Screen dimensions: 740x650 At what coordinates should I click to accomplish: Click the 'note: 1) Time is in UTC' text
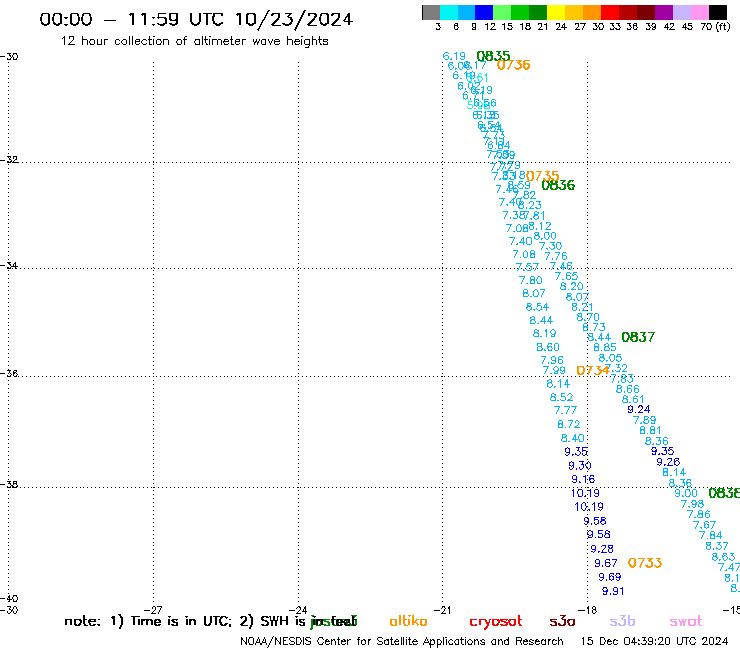click(148, 621)
